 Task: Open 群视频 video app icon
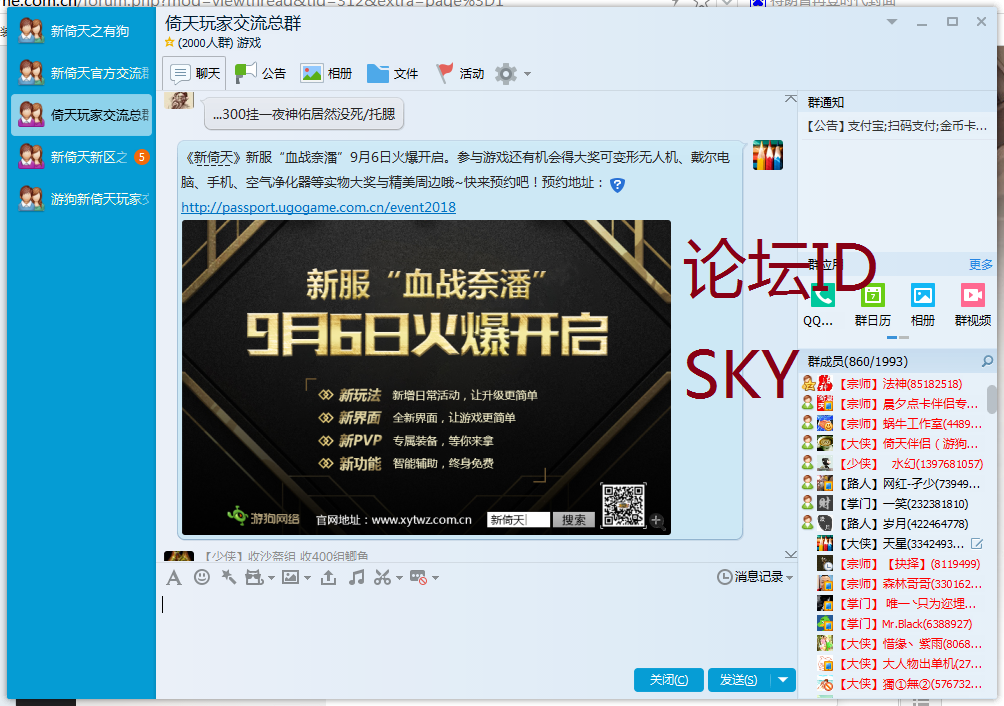[x=973, y=296]
